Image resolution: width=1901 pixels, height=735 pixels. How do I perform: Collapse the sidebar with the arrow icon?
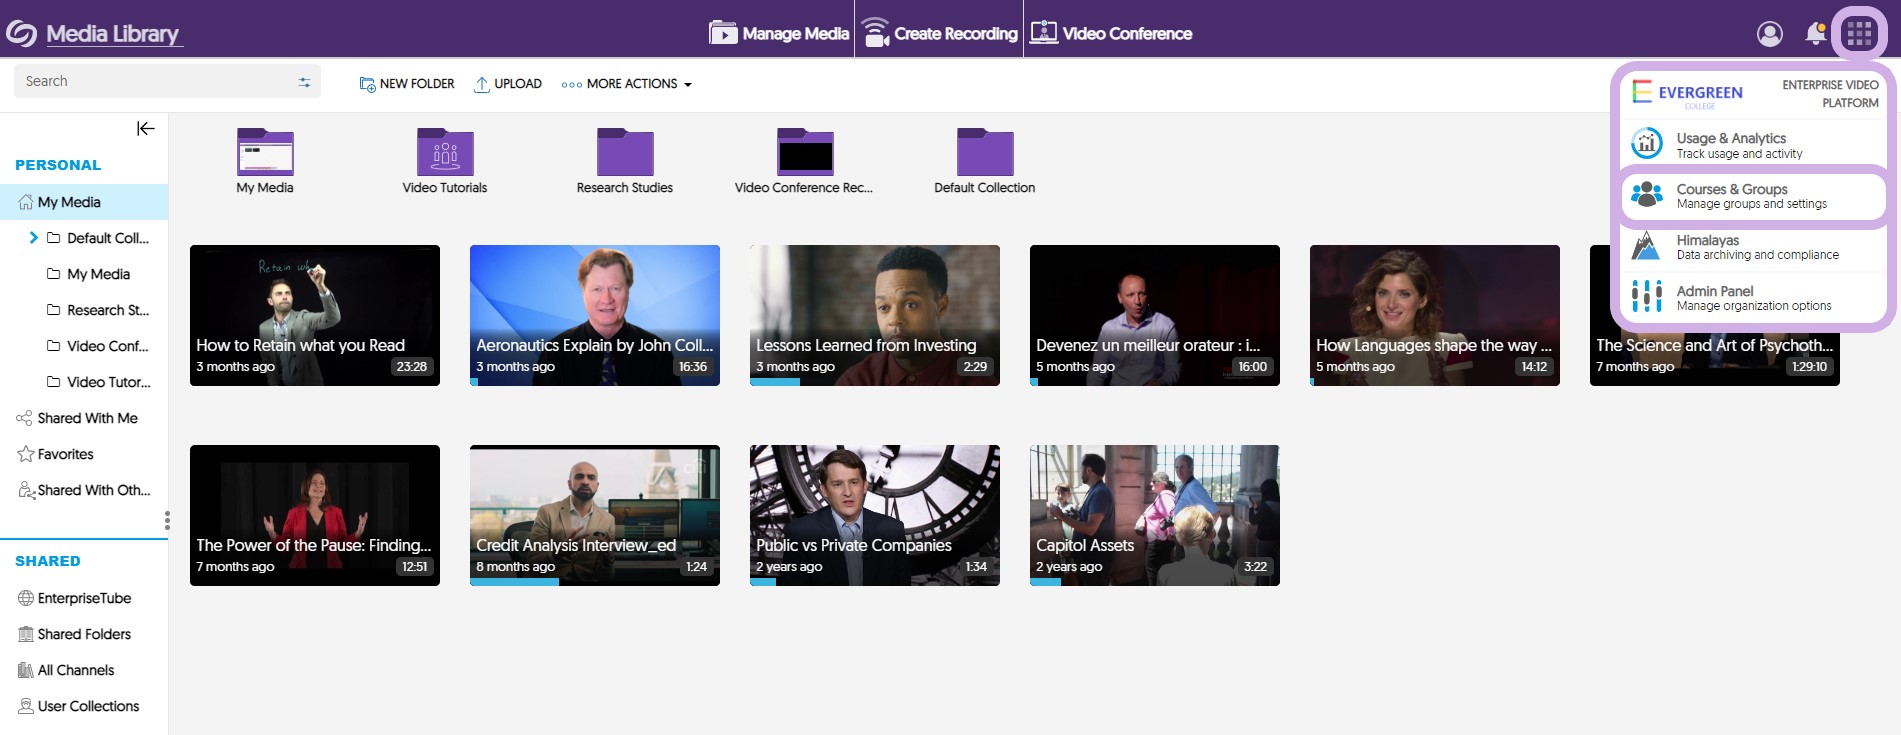(145, 128)
